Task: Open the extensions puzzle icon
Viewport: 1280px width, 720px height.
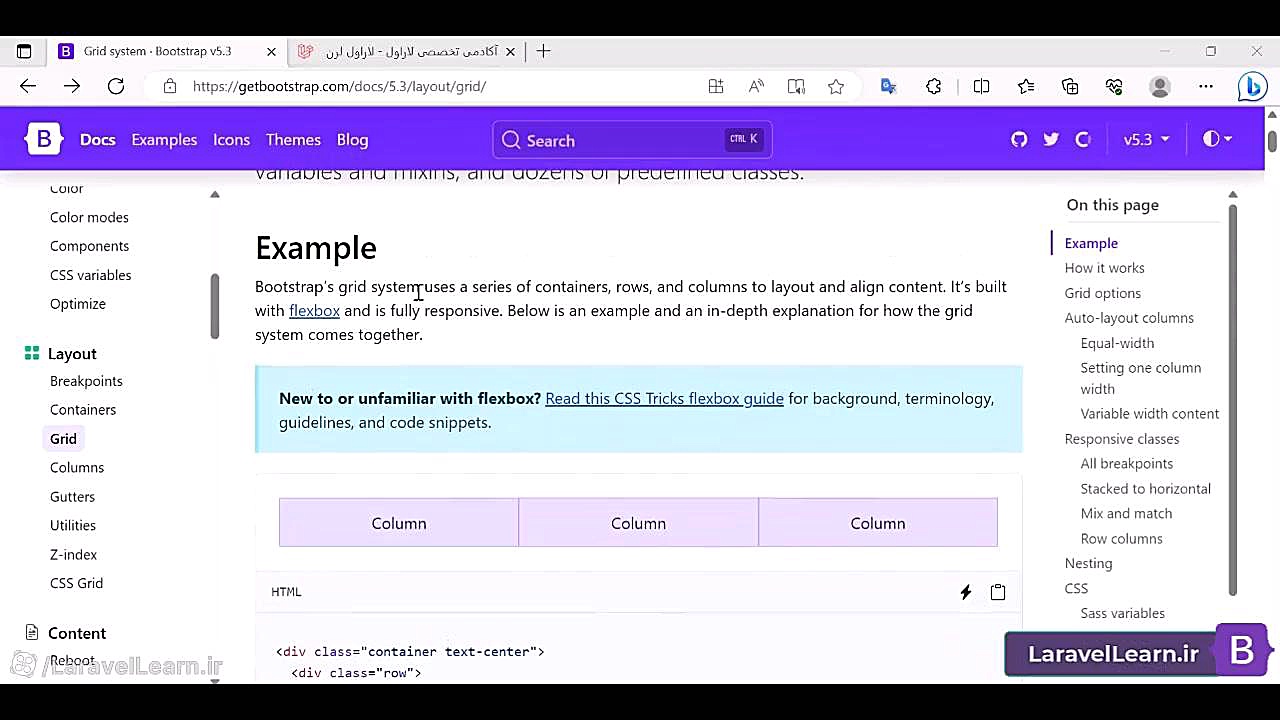Action: pyautogui.click(x=934, y=87)
